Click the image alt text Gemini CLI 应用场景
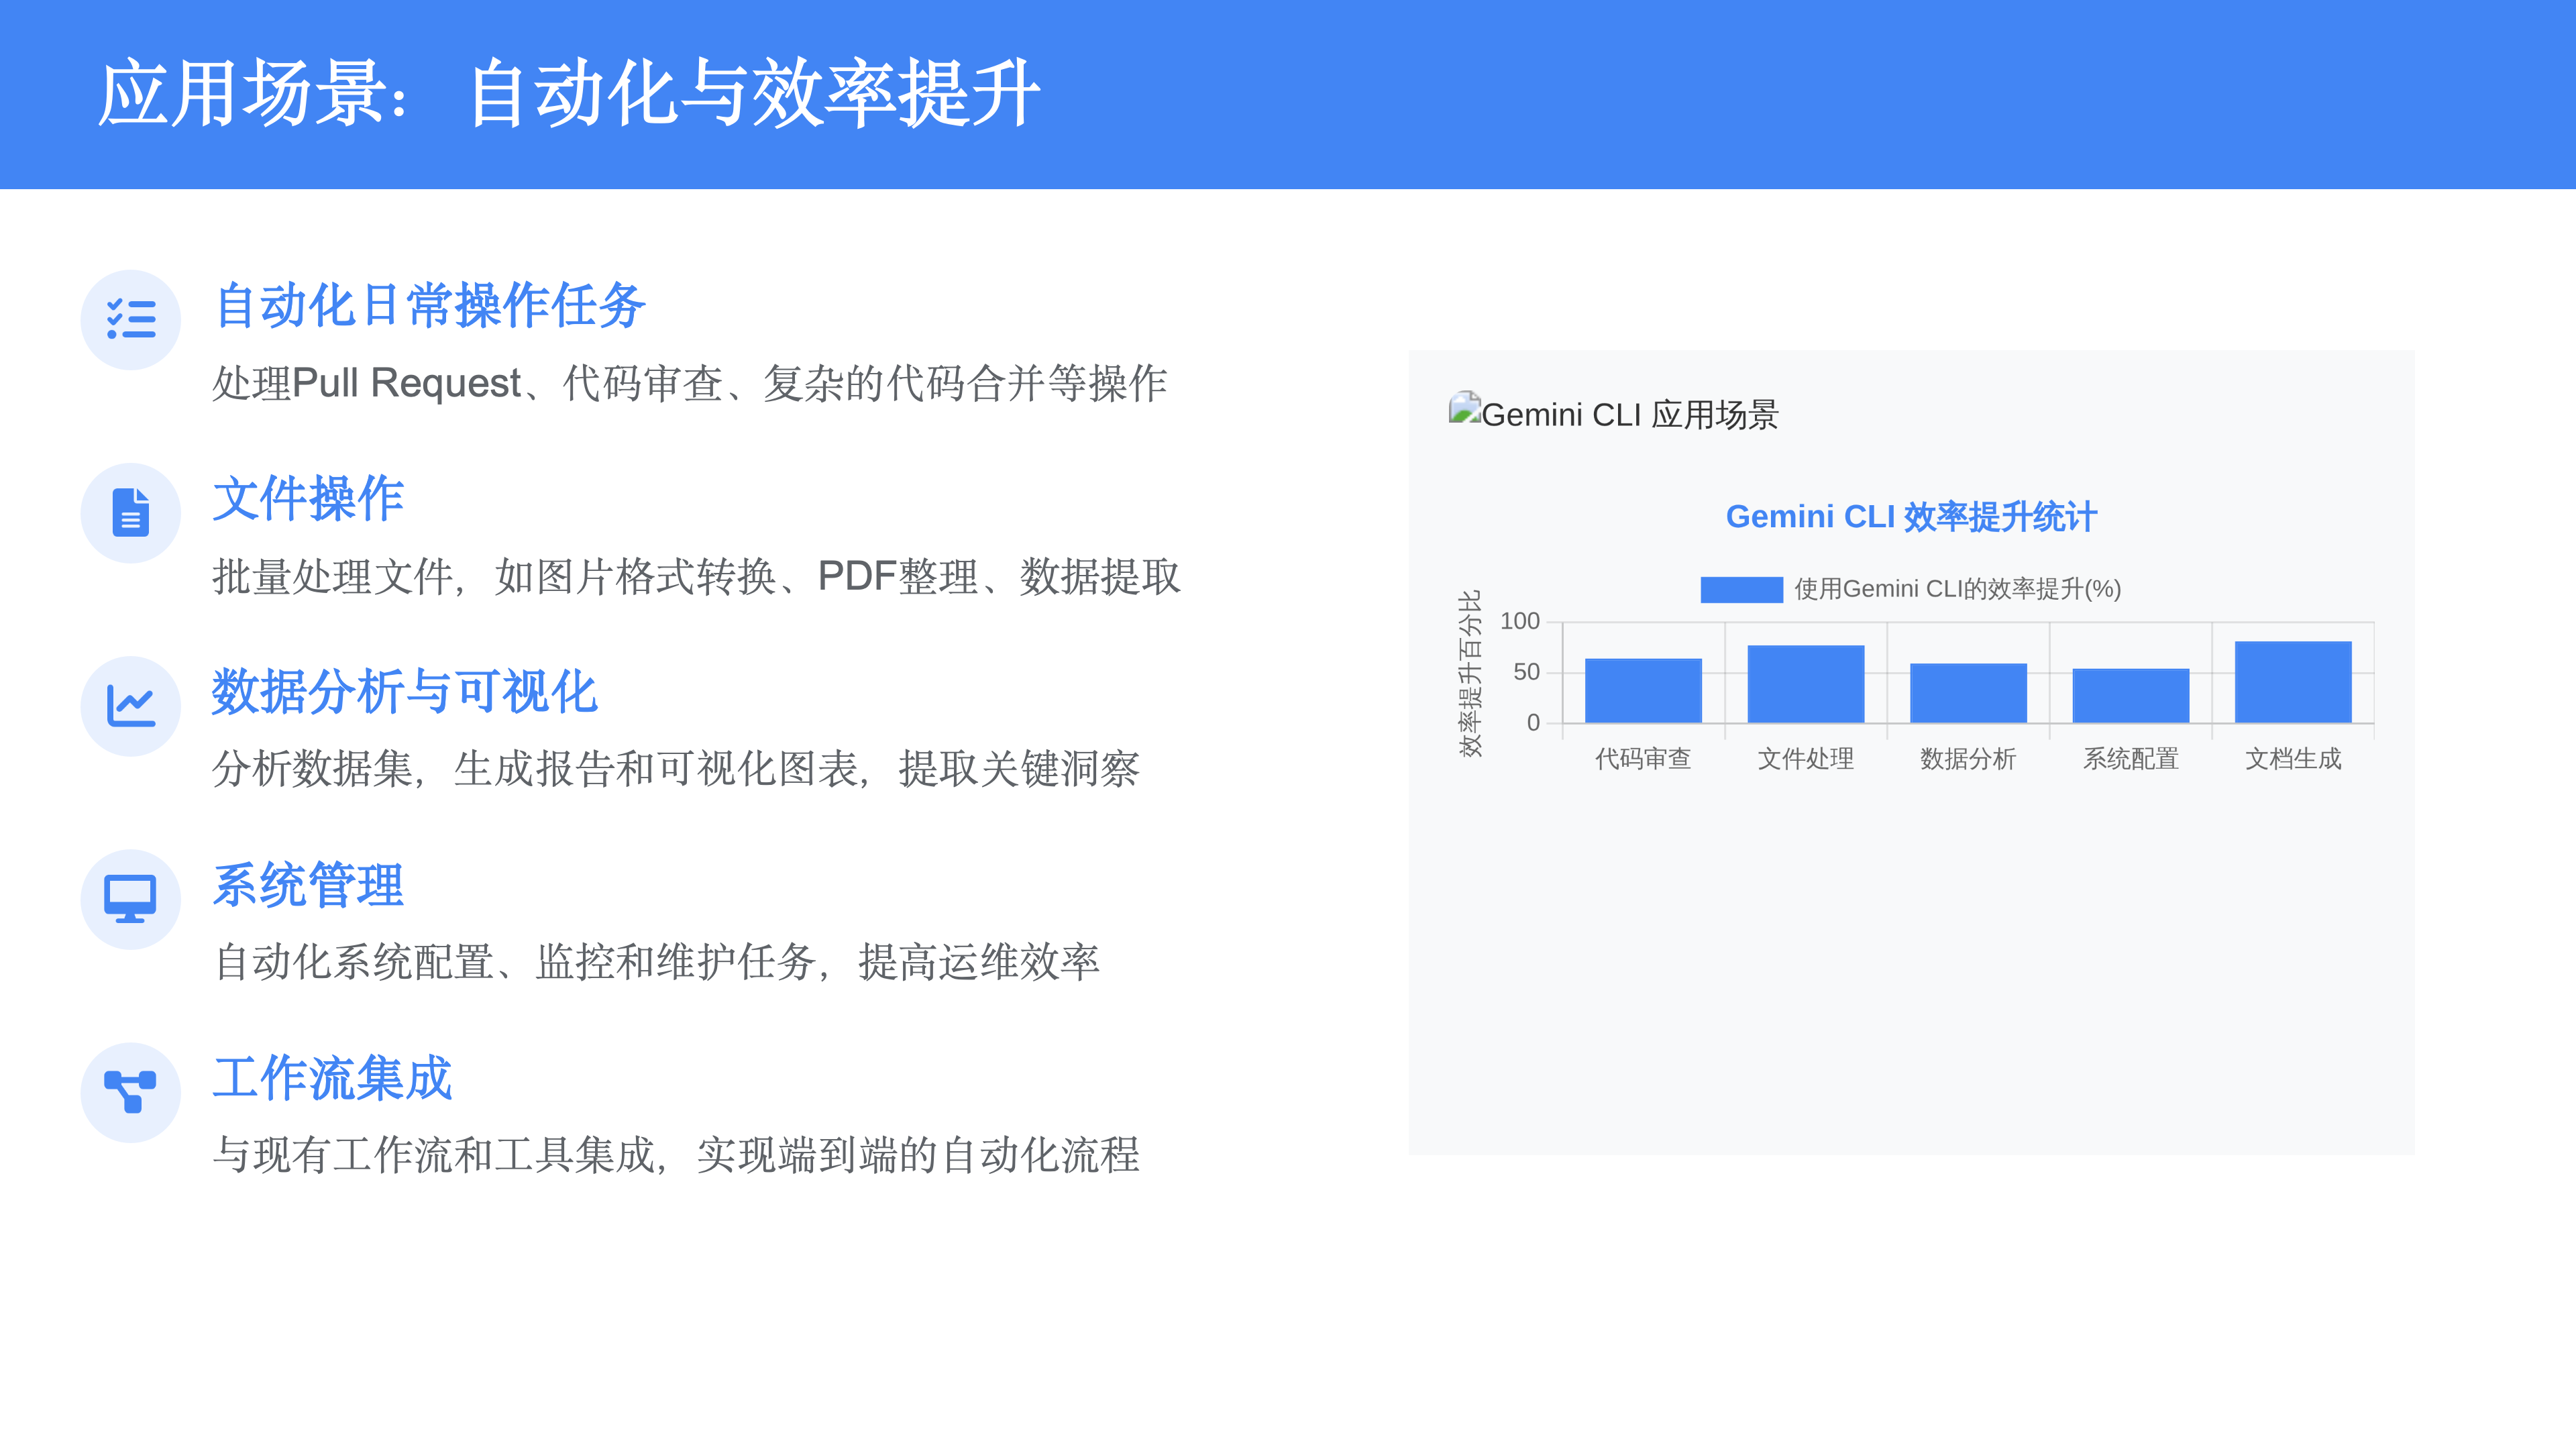This screenshot has height=1449, width=2576. [1630, 415]
